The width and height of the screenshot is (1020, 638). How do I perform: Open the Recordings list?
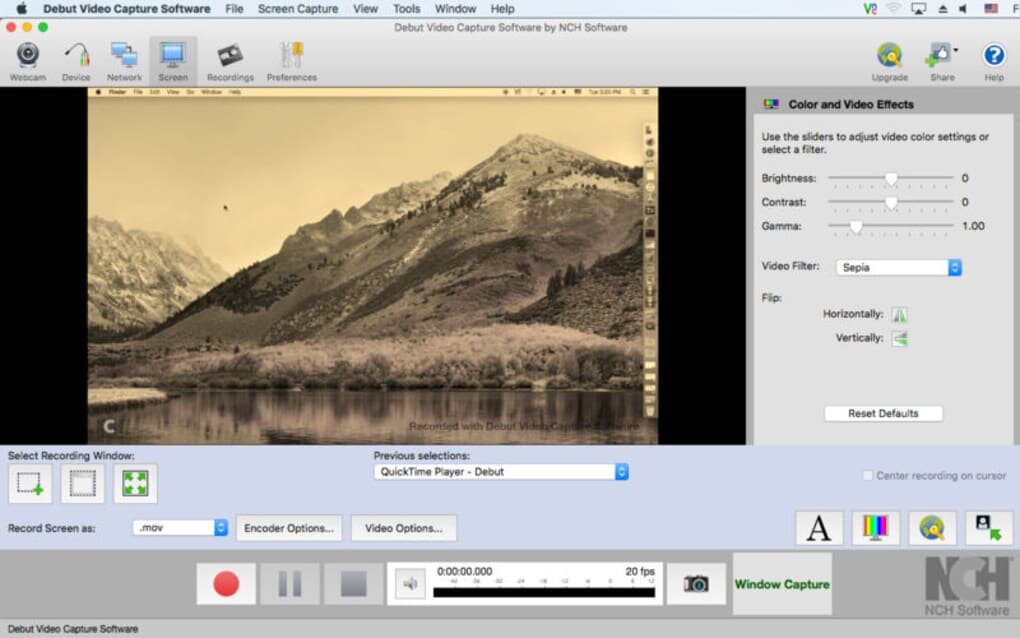click(x=229, y=58)
